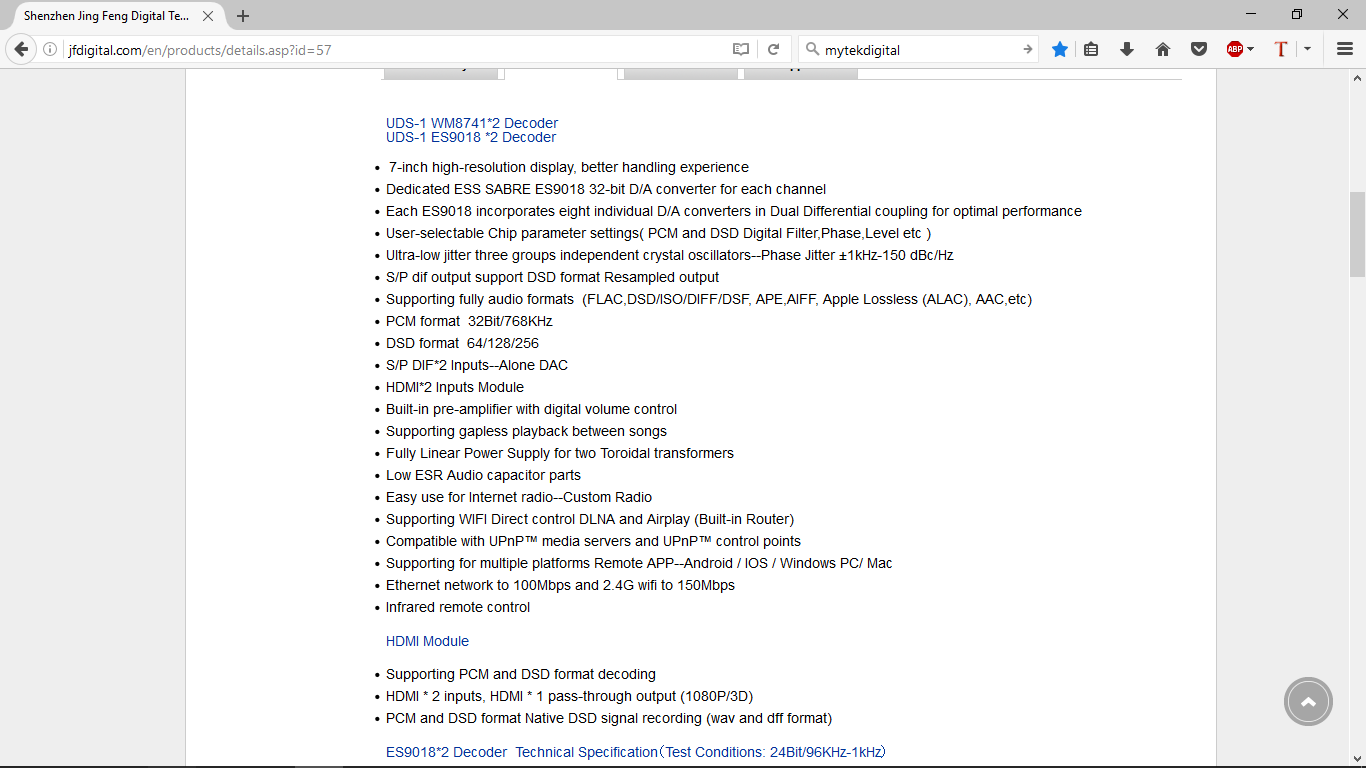
Task: Show site information for jfdigital.com
Action: pos(50,49)
